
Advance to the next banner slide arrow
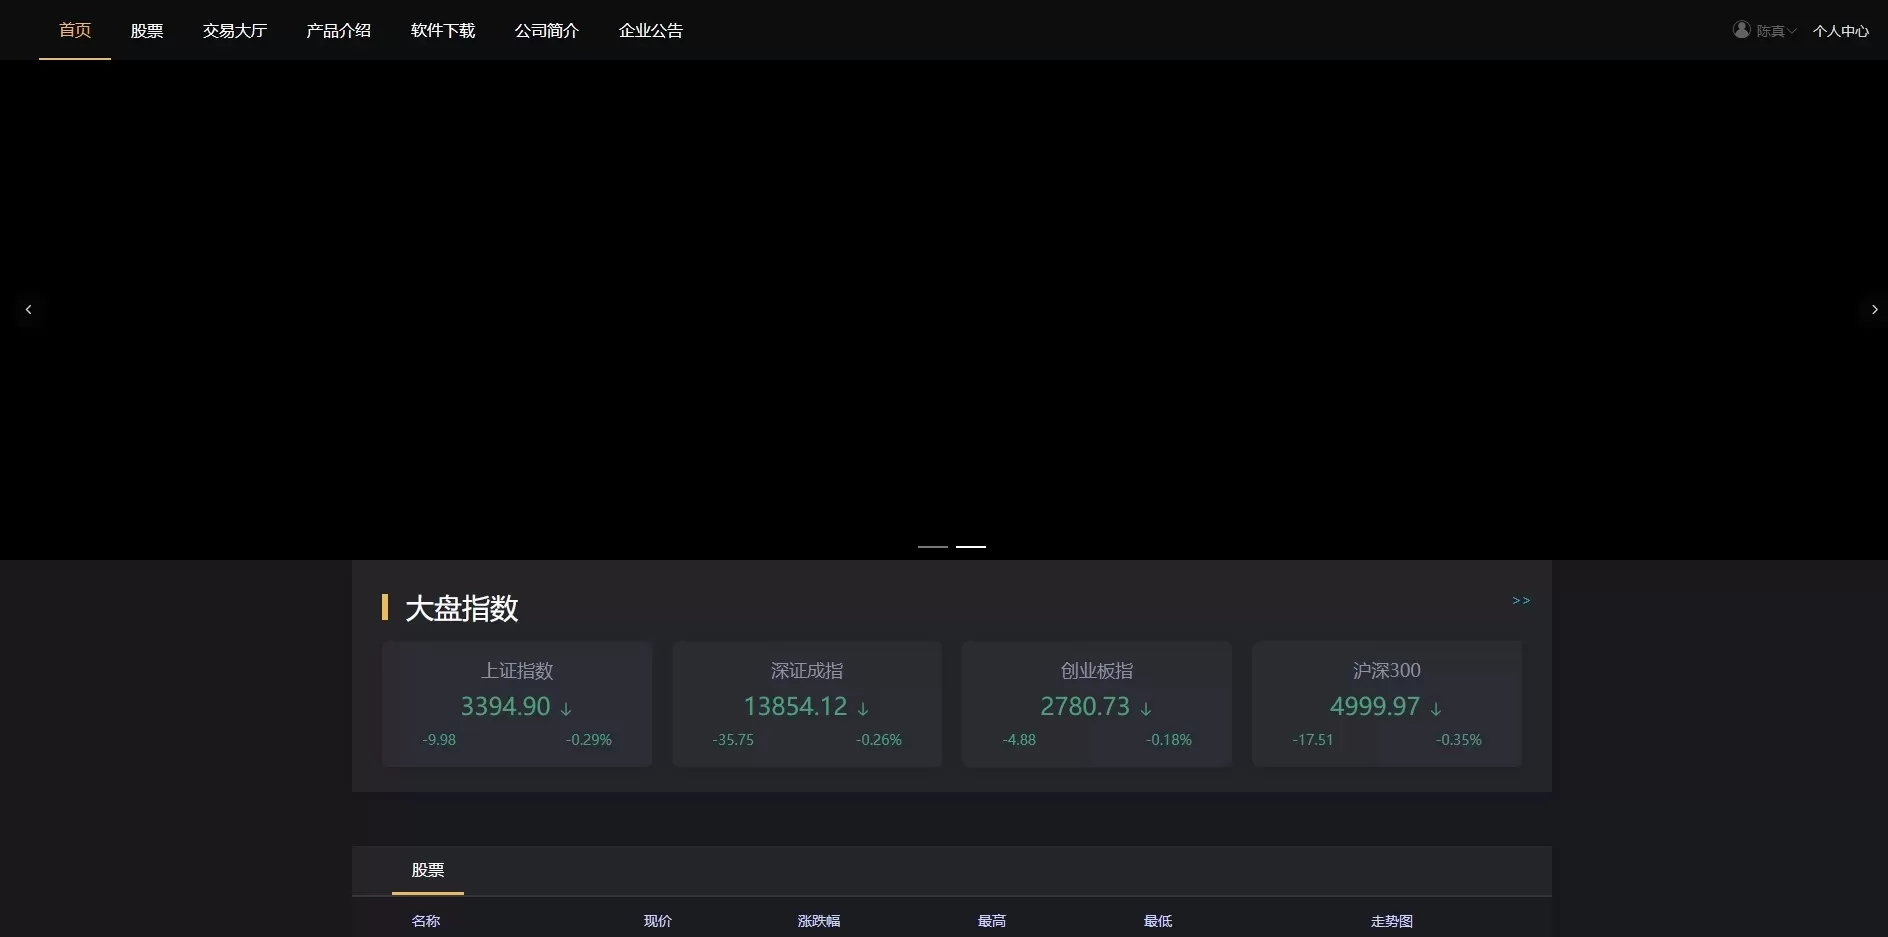[x=1874, y=310]
